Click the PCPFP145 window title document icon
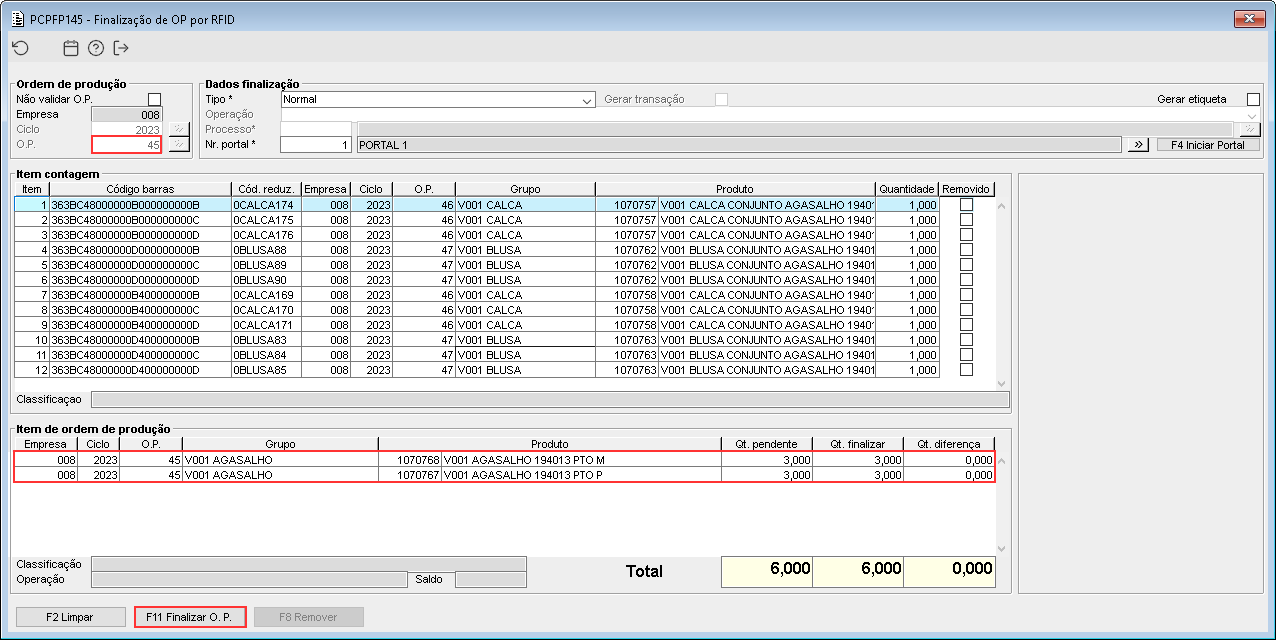 point(17,18)
